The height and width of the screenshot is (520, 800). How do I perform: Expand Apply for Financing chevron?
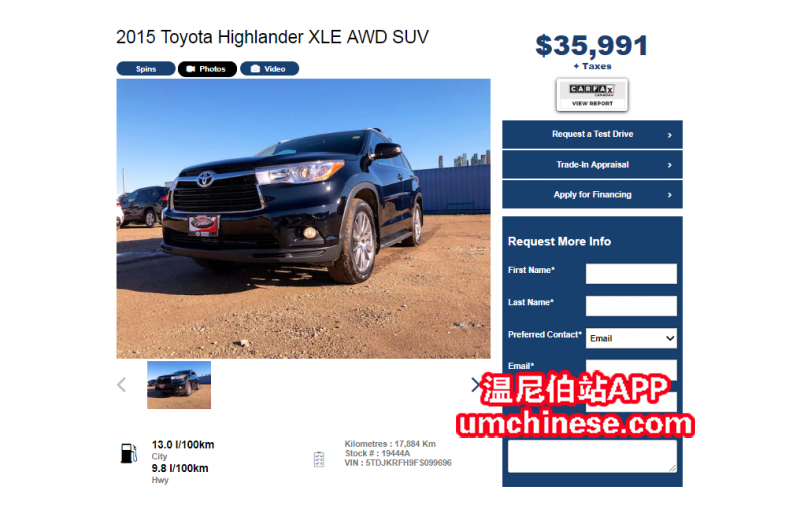click(x=669, y=195)
